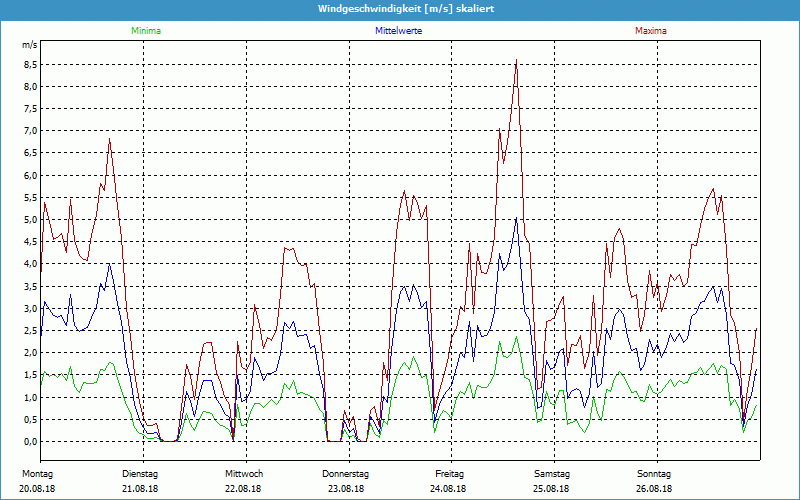Click the red Maxima peak above 8,5 on Friday
Screen dimensions: 800x500
[x=516, y=61]
